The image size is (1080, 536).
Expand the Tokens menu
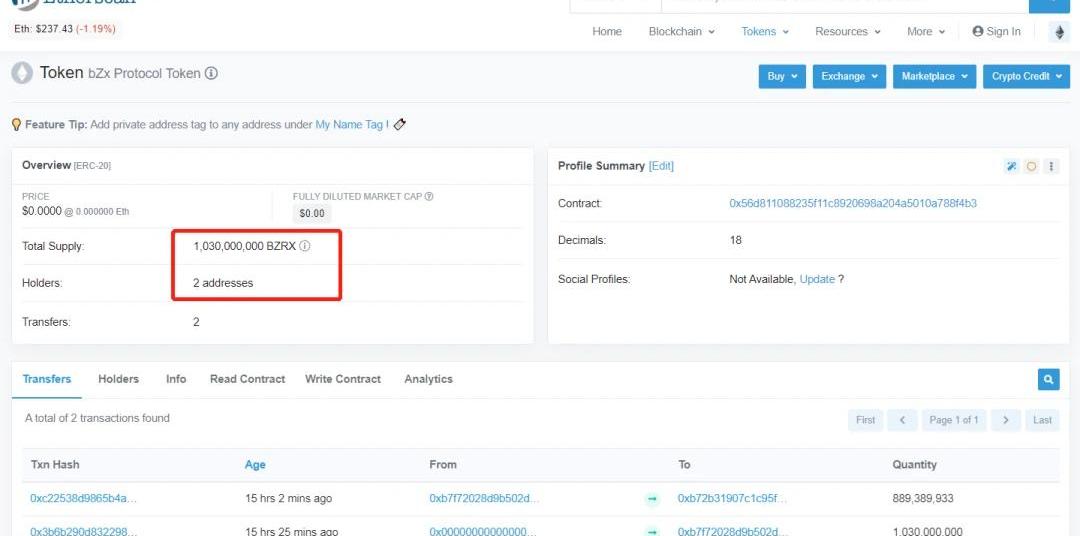[x=765, y=32]
